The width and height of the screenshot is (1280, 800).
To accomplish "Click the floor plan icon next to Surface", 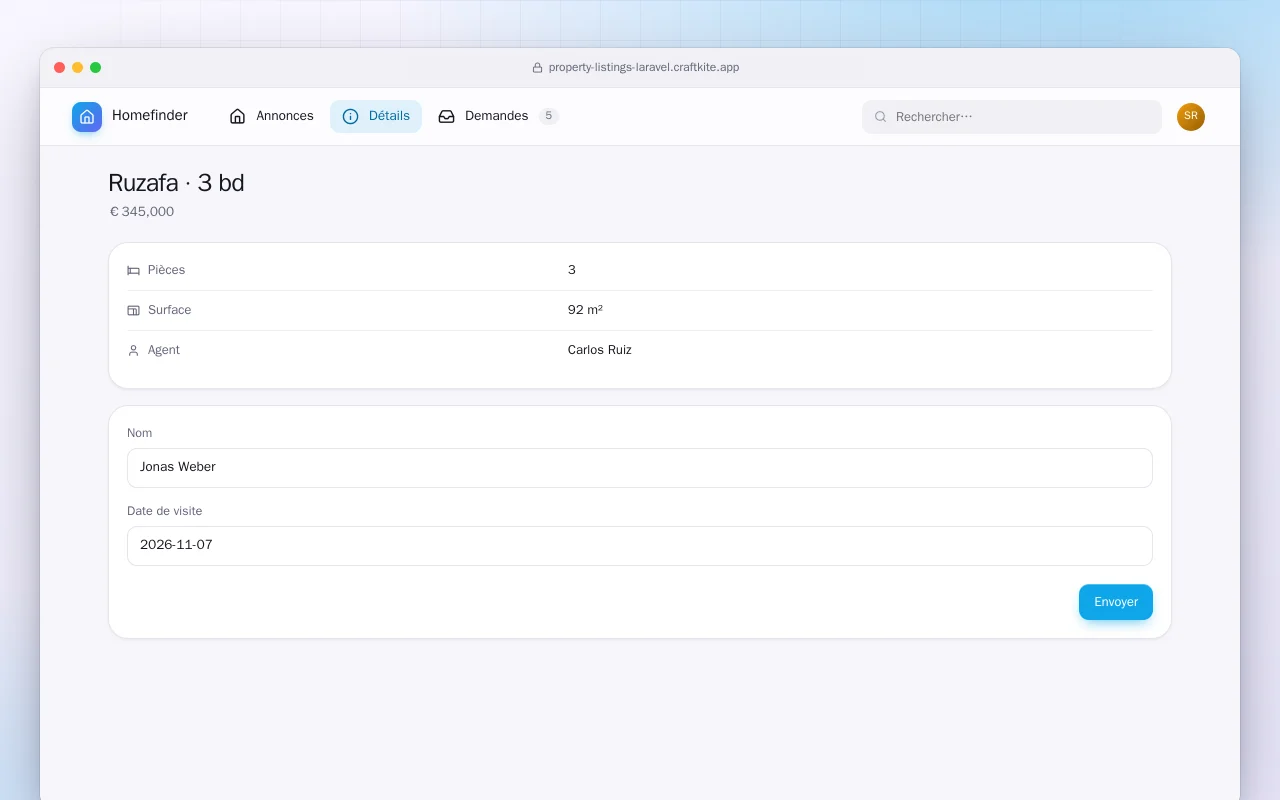I will tap(134, 310).
